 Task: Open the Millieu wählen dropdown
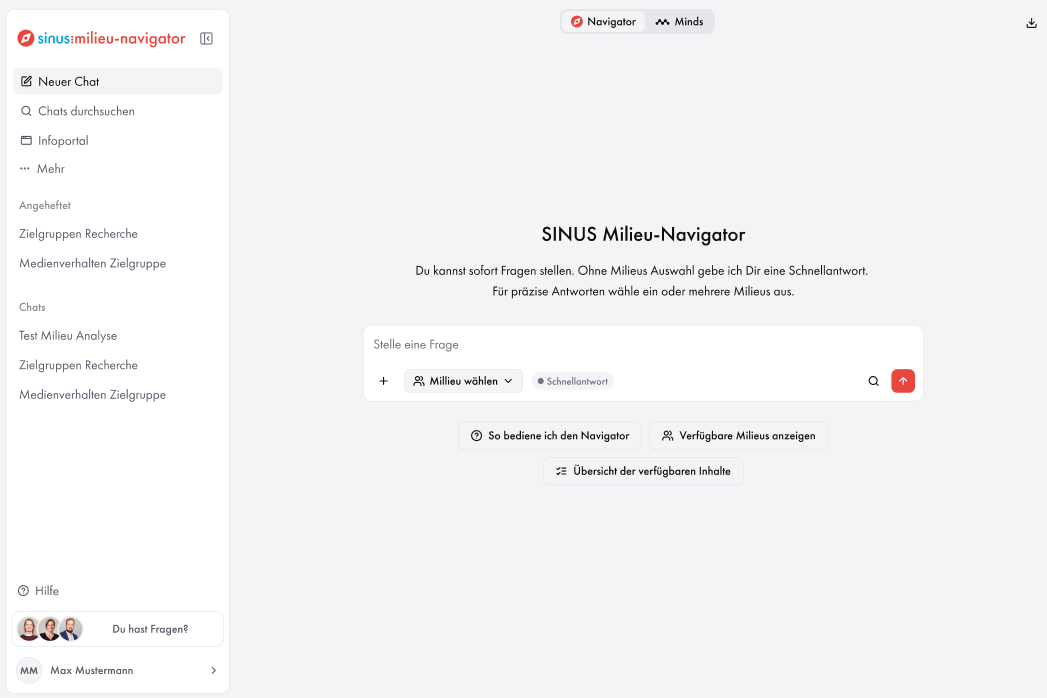click(x=463, y=381)
